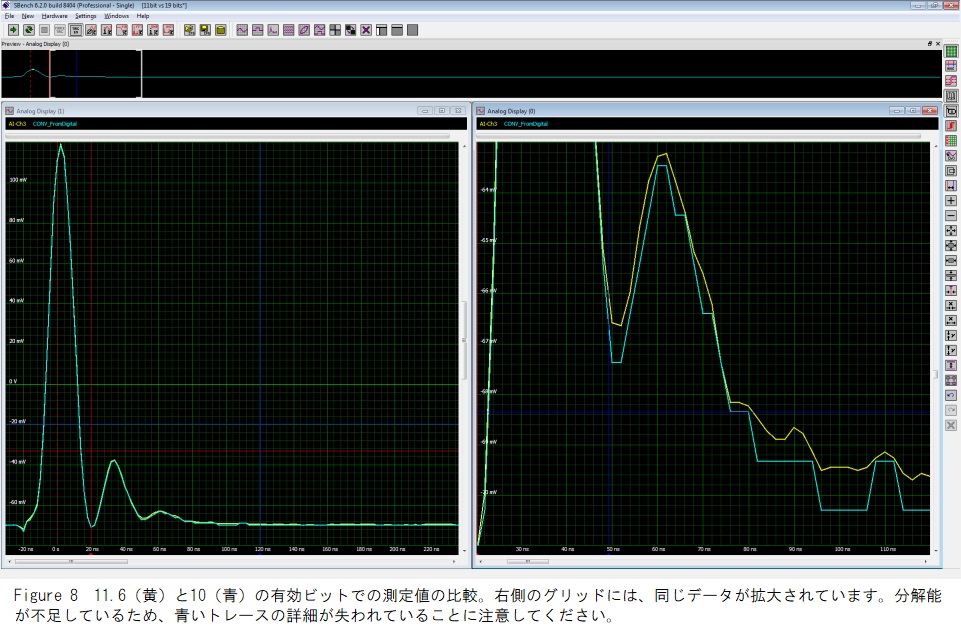Click the green arrow start acquisition icon

(13, 30)
